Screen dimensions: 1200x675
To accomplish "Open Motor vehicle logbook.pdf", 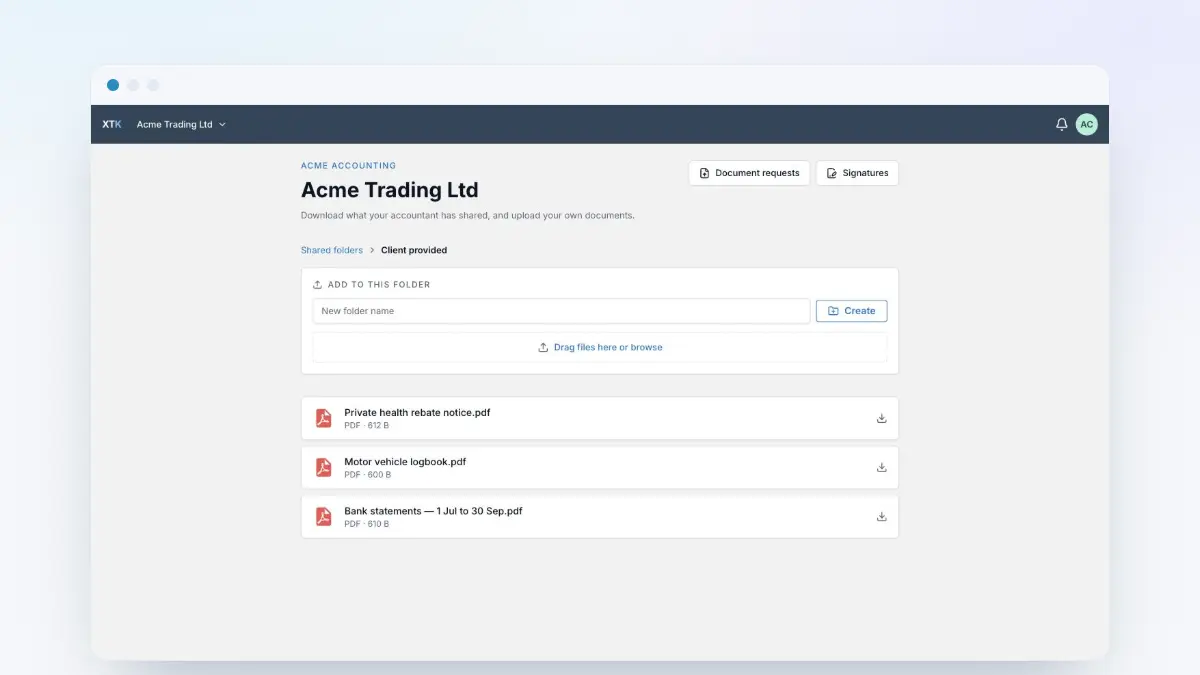I will click(x=600, y=467).
